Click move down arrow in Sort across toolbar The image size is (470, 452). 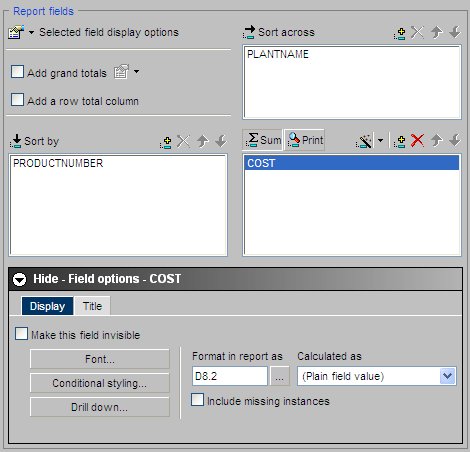[x=455, y=32]
